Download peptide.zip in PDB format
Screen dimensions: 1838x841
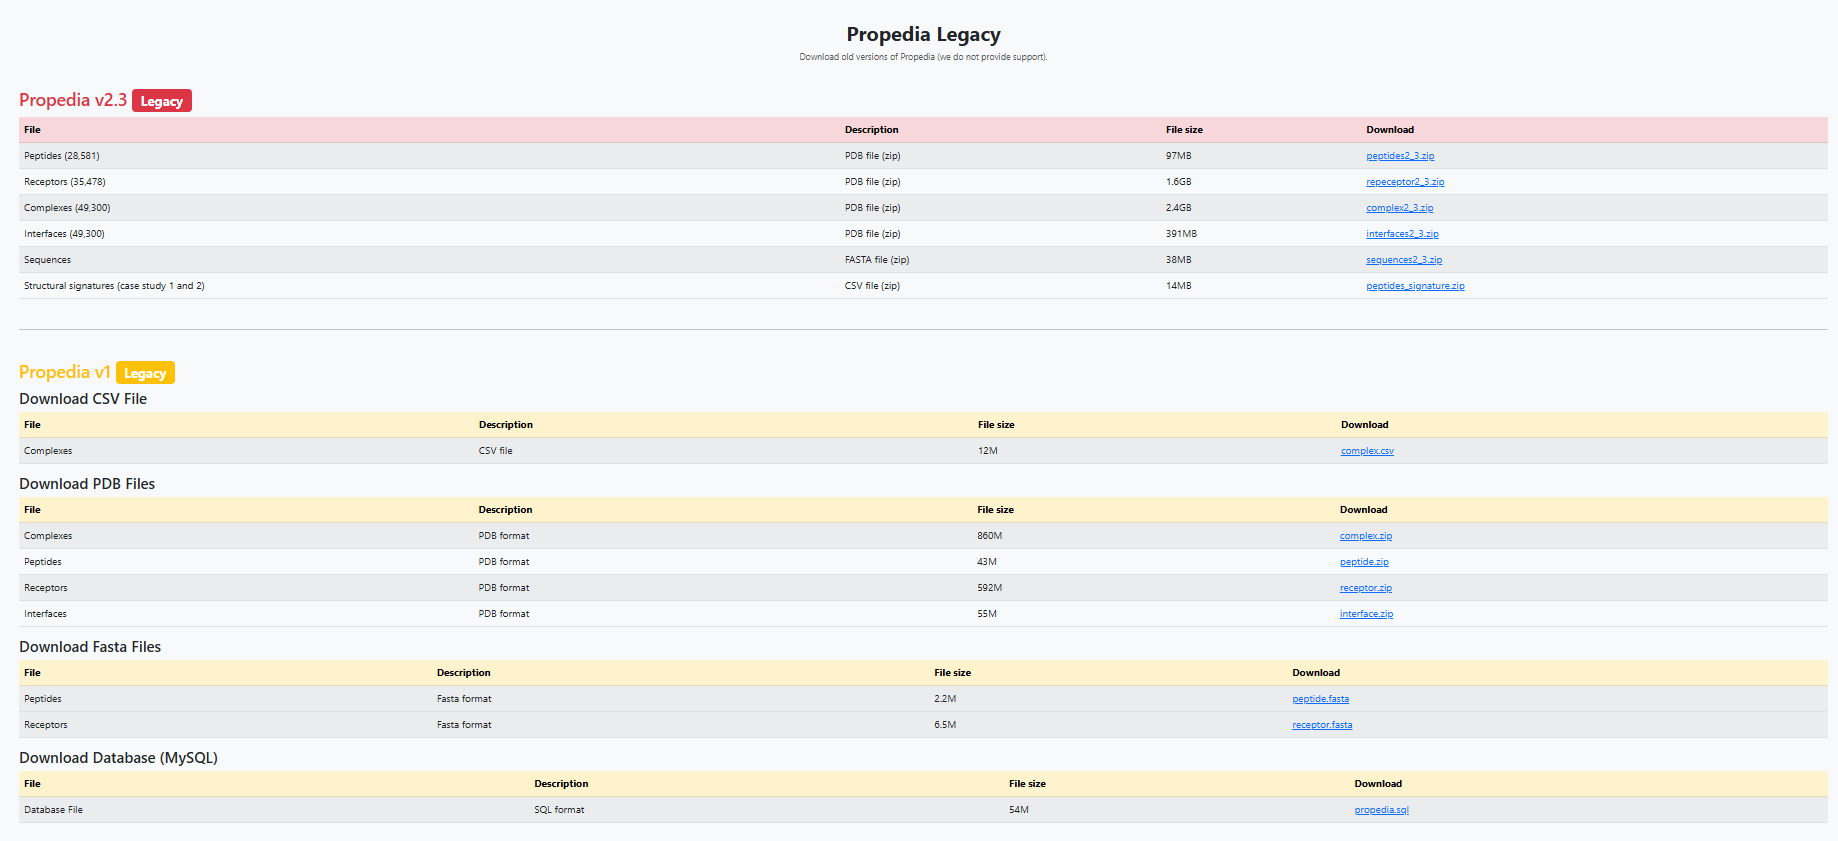[x=1364, y=562]
